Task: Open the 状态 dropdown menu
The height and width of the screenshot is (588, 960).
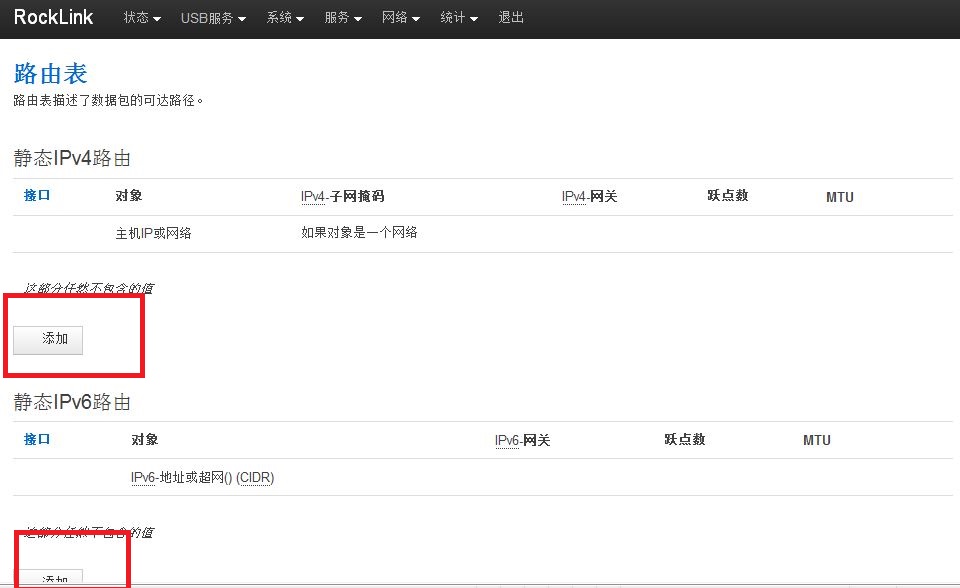Action: pos(142,18)
